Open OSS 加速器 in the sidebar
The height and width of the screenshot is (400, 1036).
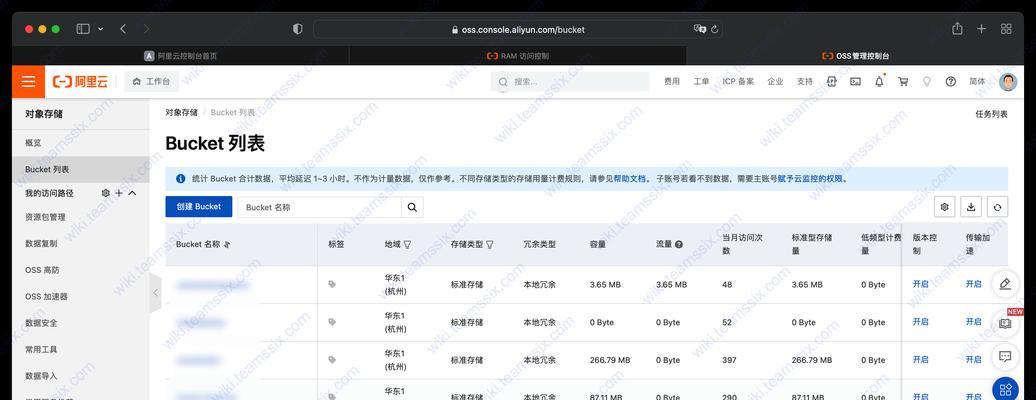(46, 296)
